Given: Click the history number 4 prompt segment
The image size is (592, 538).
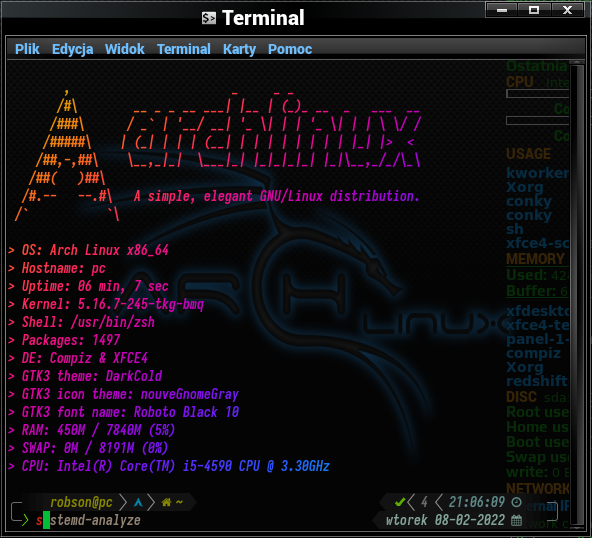Looking at the screenshot, I should (424, 502).
